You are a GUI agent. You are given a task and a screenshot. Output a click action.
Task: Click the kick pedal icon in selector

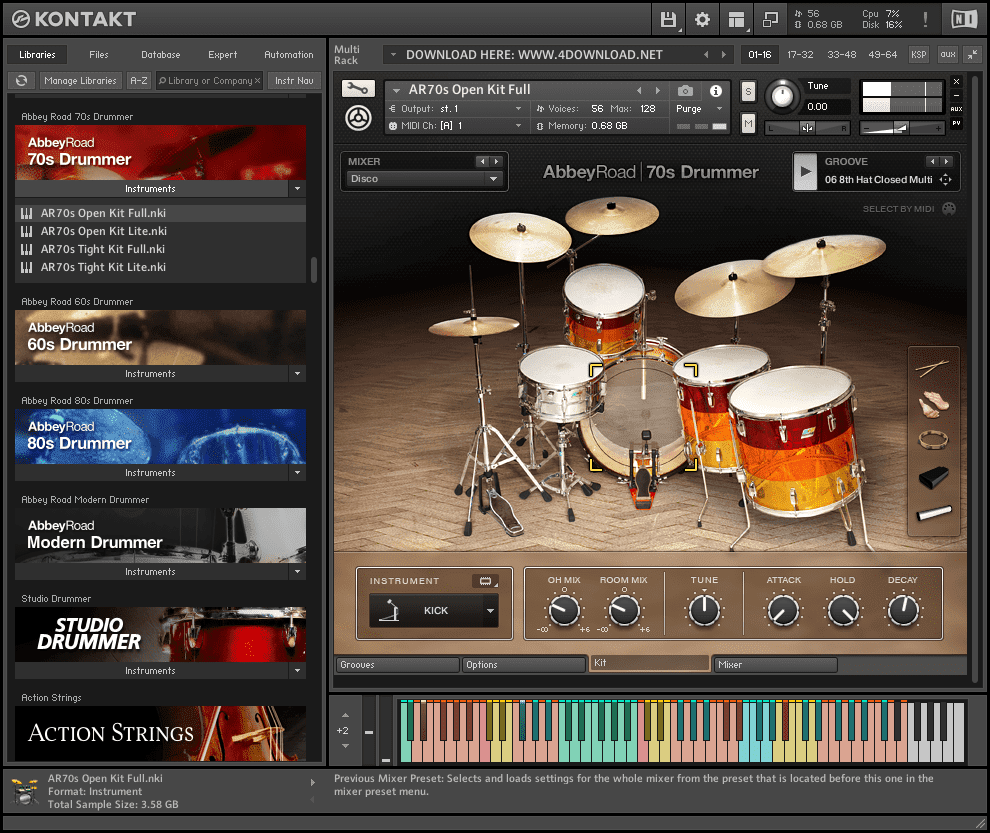[390, 611]
